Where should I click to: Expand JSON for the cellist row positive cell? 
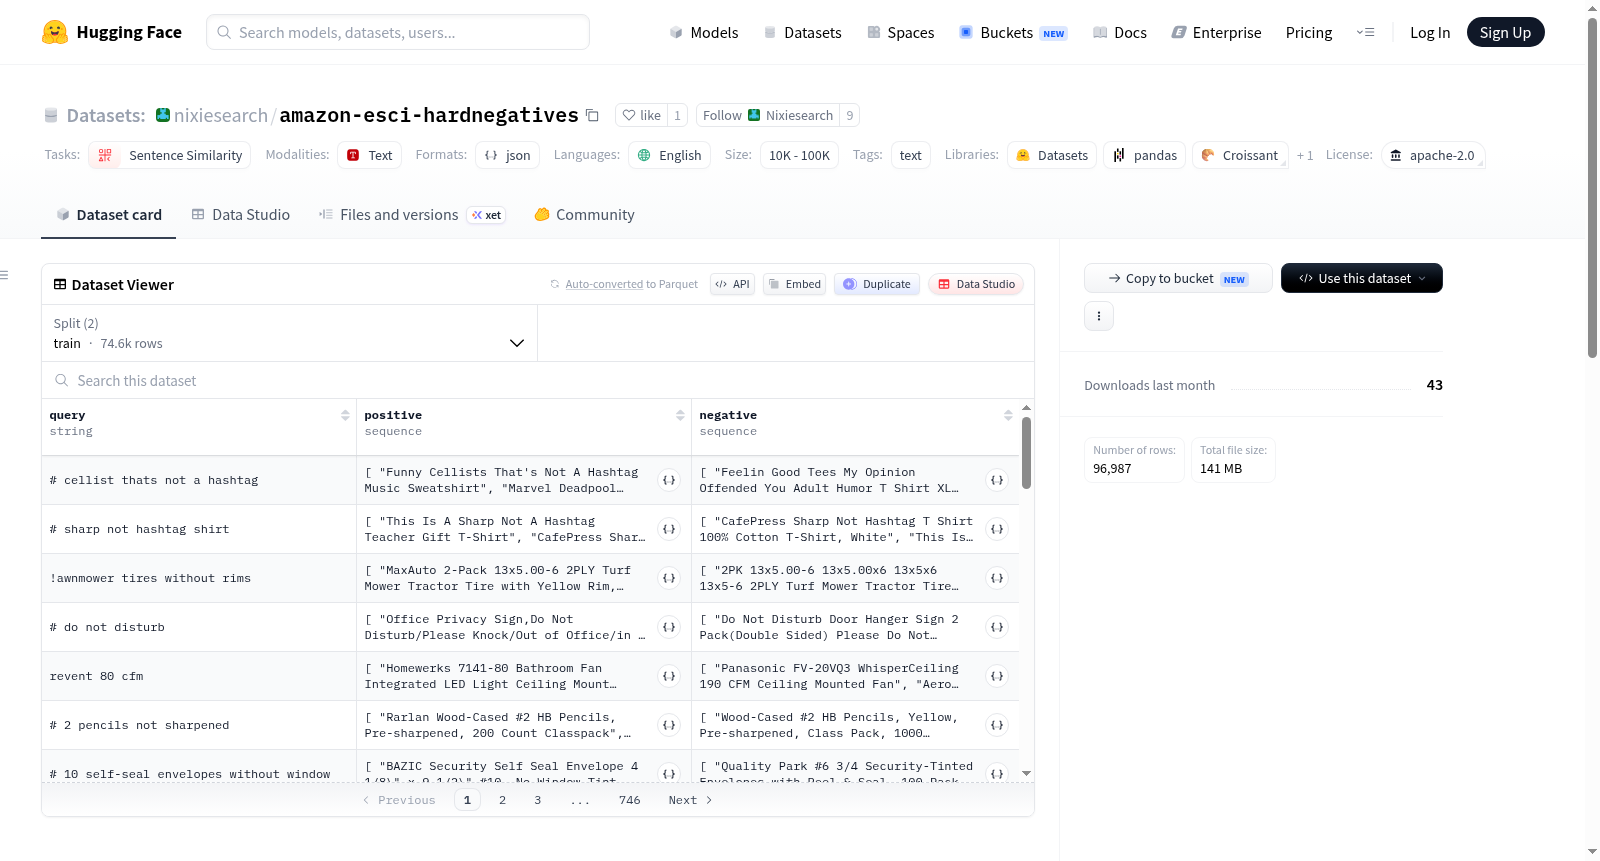coord(669,480)
